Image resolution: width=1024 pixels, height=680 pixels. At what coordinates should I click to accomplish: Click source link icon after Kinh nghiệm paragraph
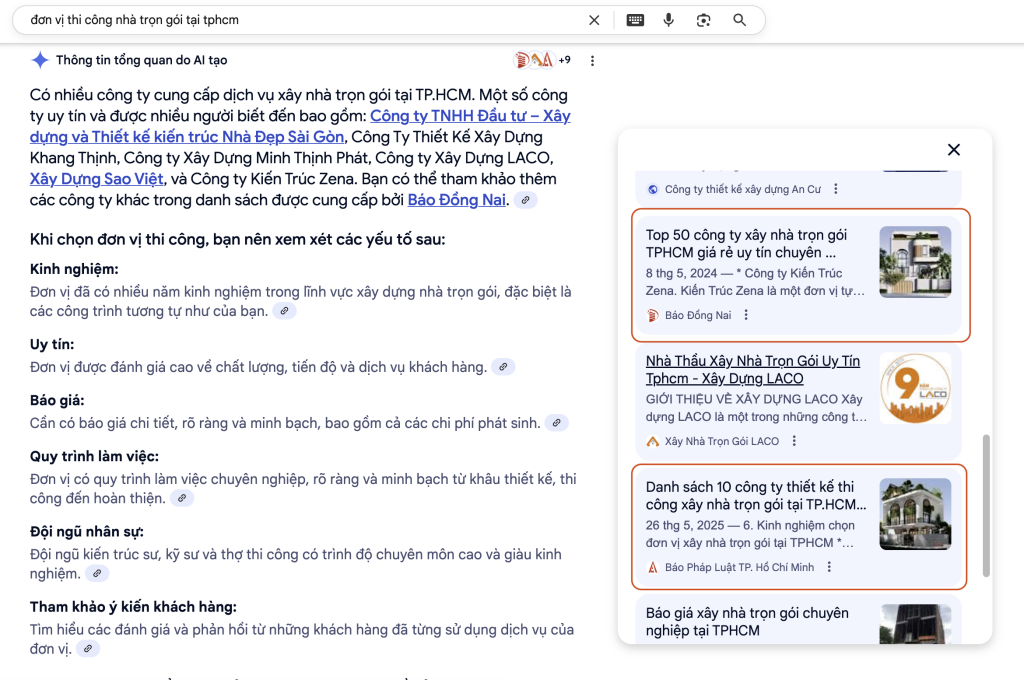coord(285,312)
